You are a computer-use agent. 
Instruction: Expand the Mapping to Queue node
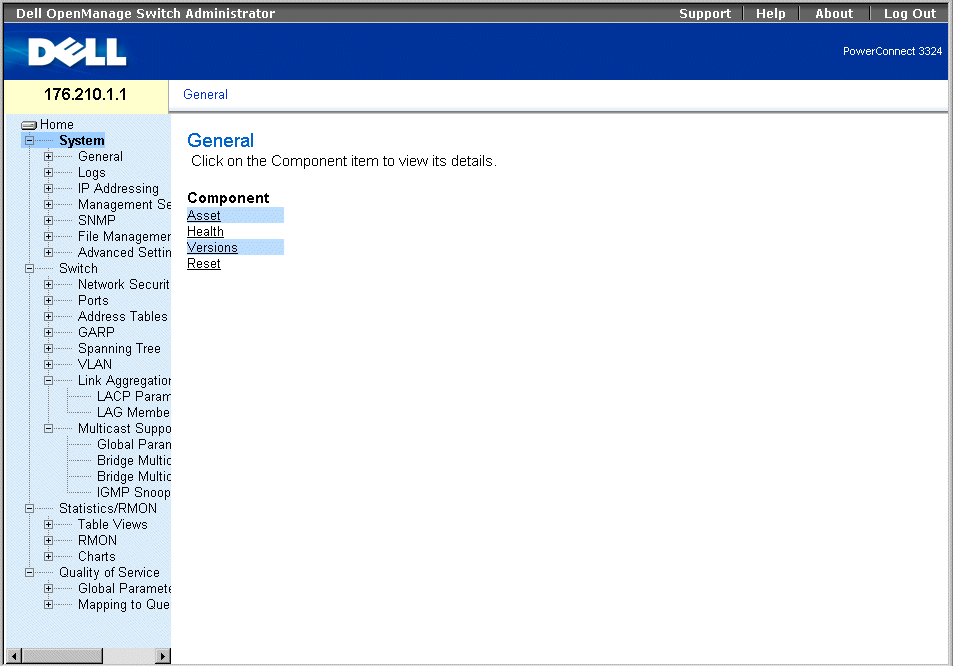tap(48, 605)
